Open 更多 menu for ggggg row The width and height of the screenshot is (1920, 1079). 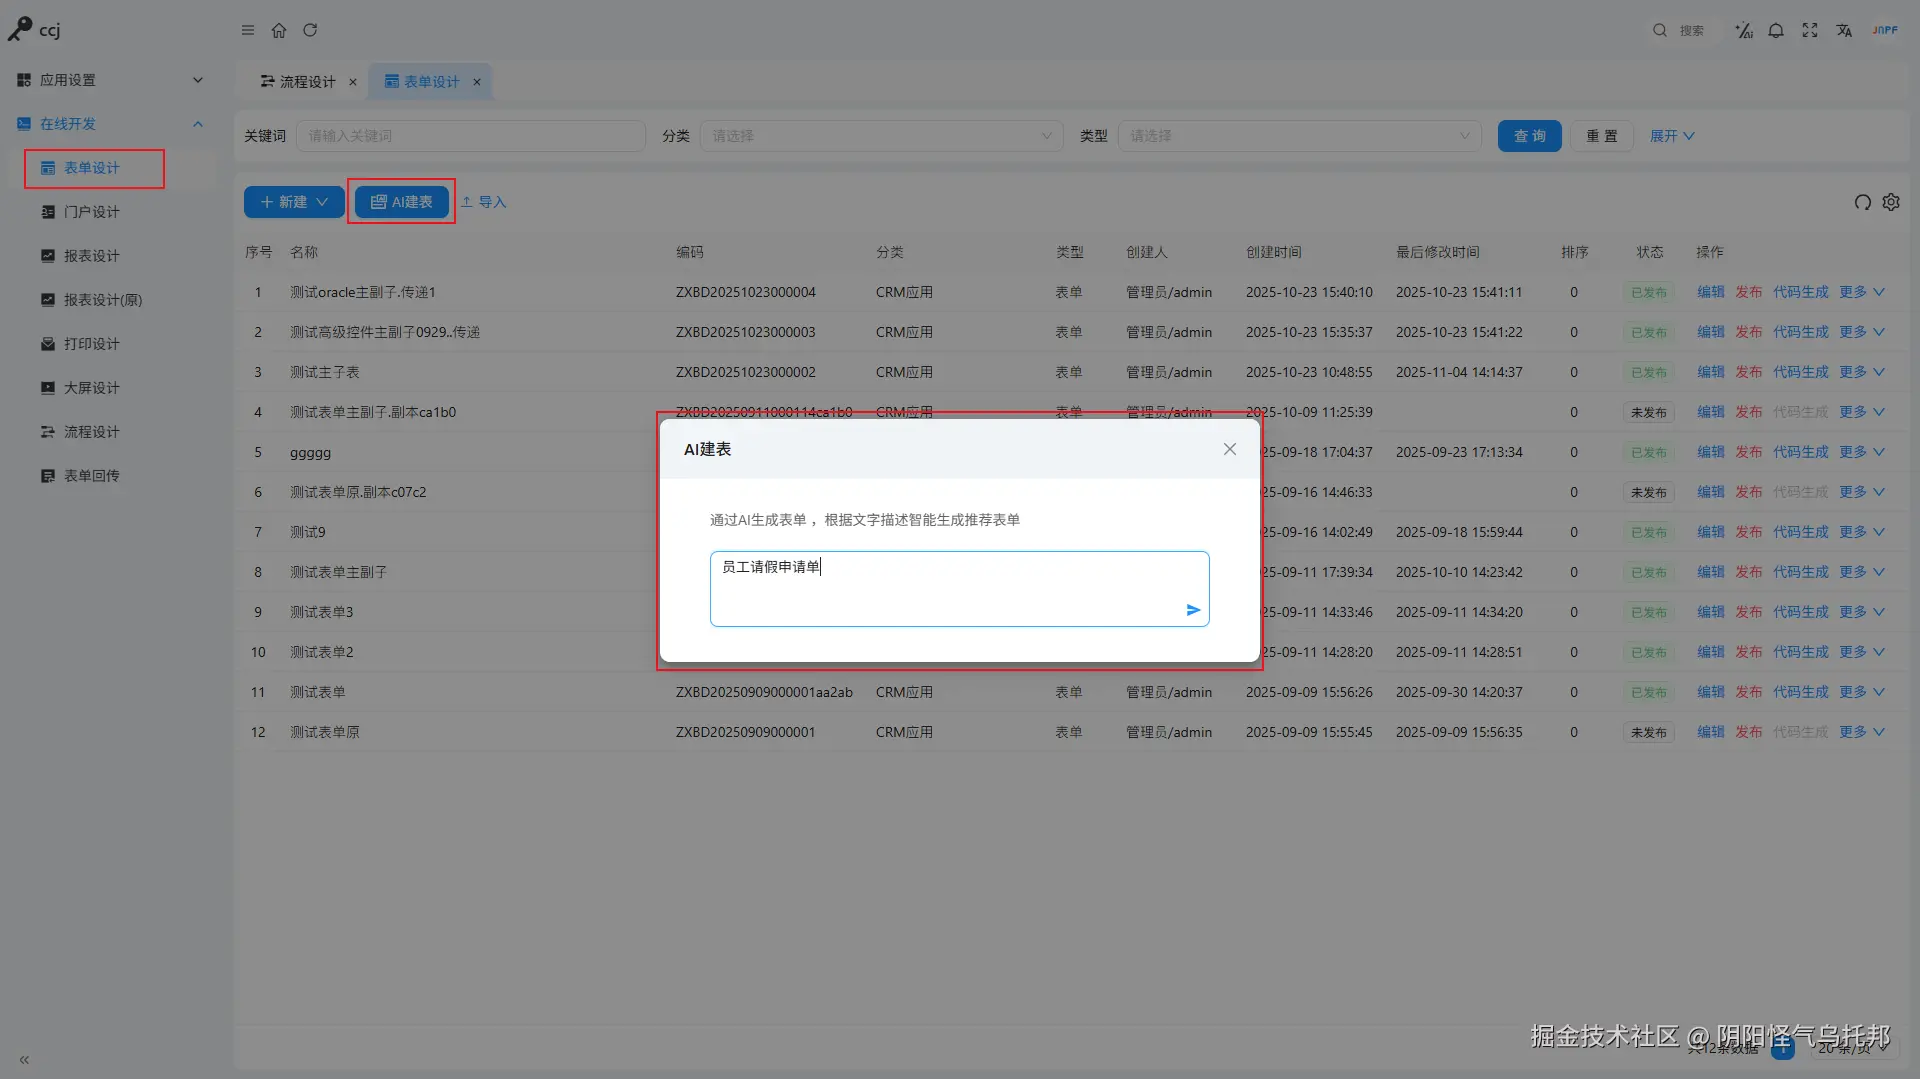[x=1862, y=452]
